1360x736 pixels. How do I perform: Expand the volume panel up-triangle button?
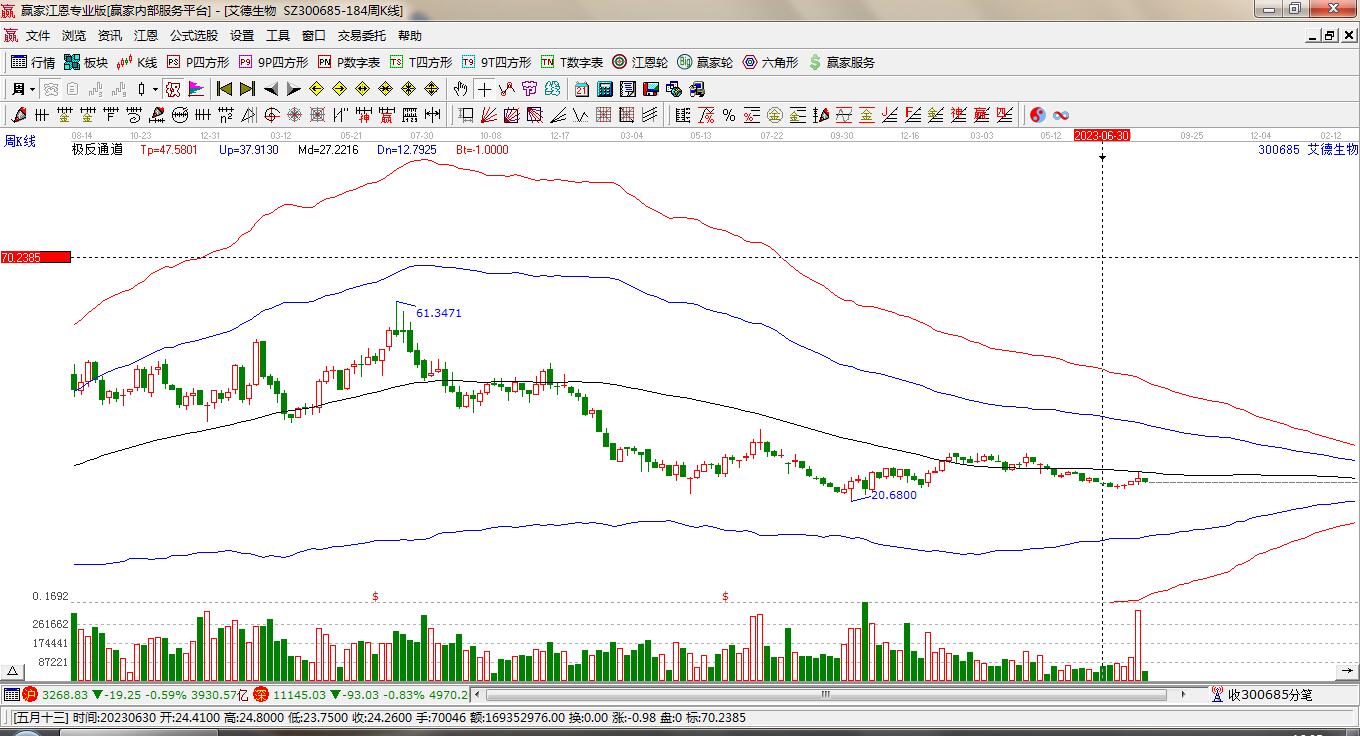point(13,671)
